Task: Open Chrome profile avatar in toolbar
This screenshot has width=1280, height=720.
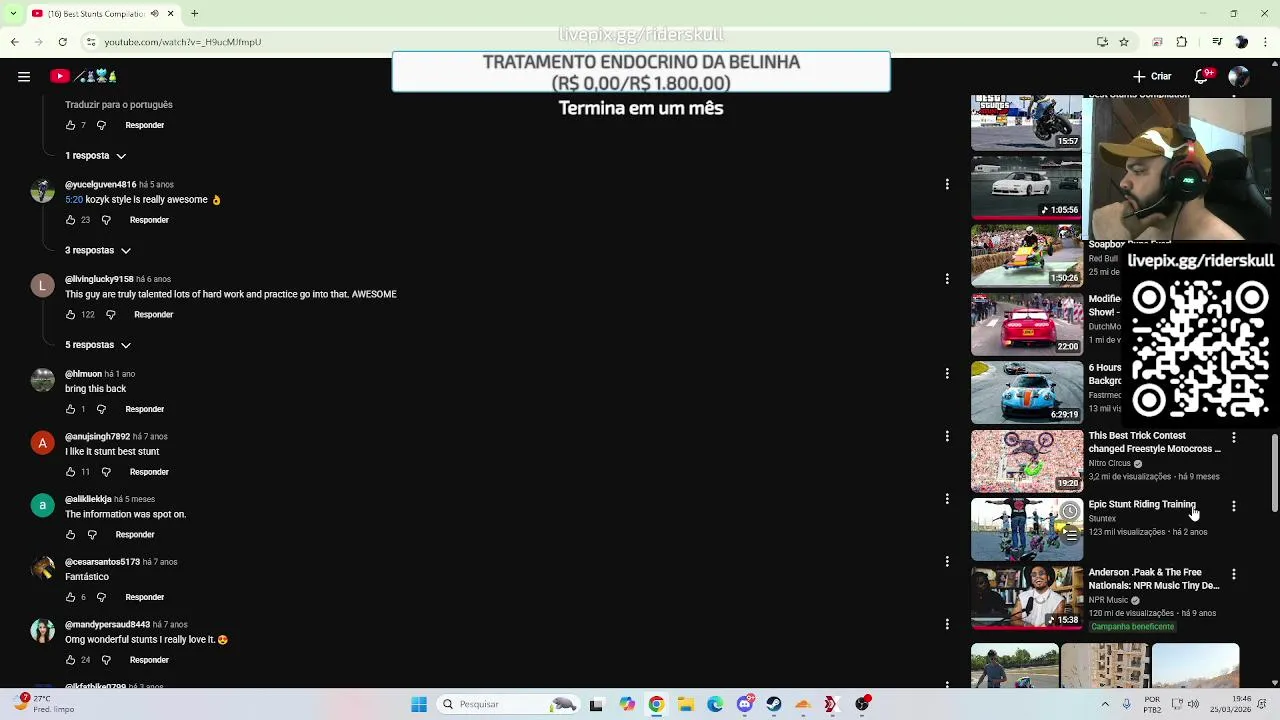Action: tap(1241, 42)
